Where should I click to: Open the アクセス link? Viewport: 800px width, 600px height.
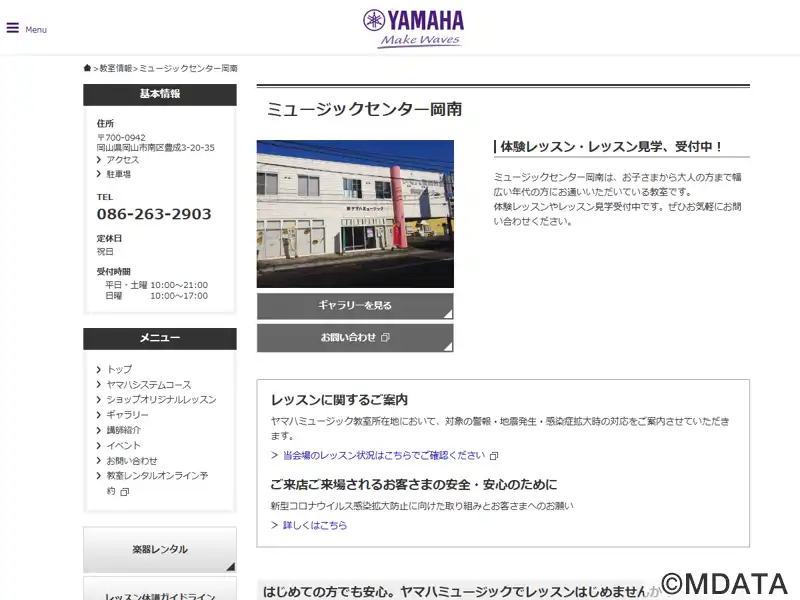click(x=122, y=160)
